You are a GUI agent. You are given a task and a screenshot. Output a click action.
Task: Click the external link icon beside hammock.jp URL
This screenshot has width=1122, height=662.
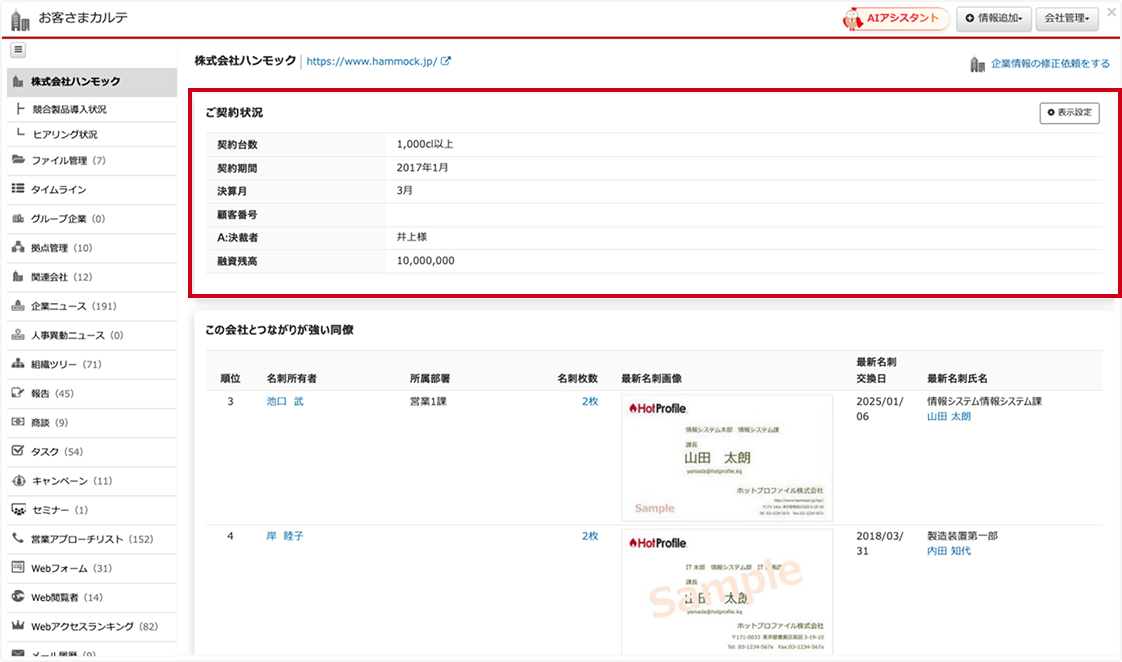click(446, 61)
